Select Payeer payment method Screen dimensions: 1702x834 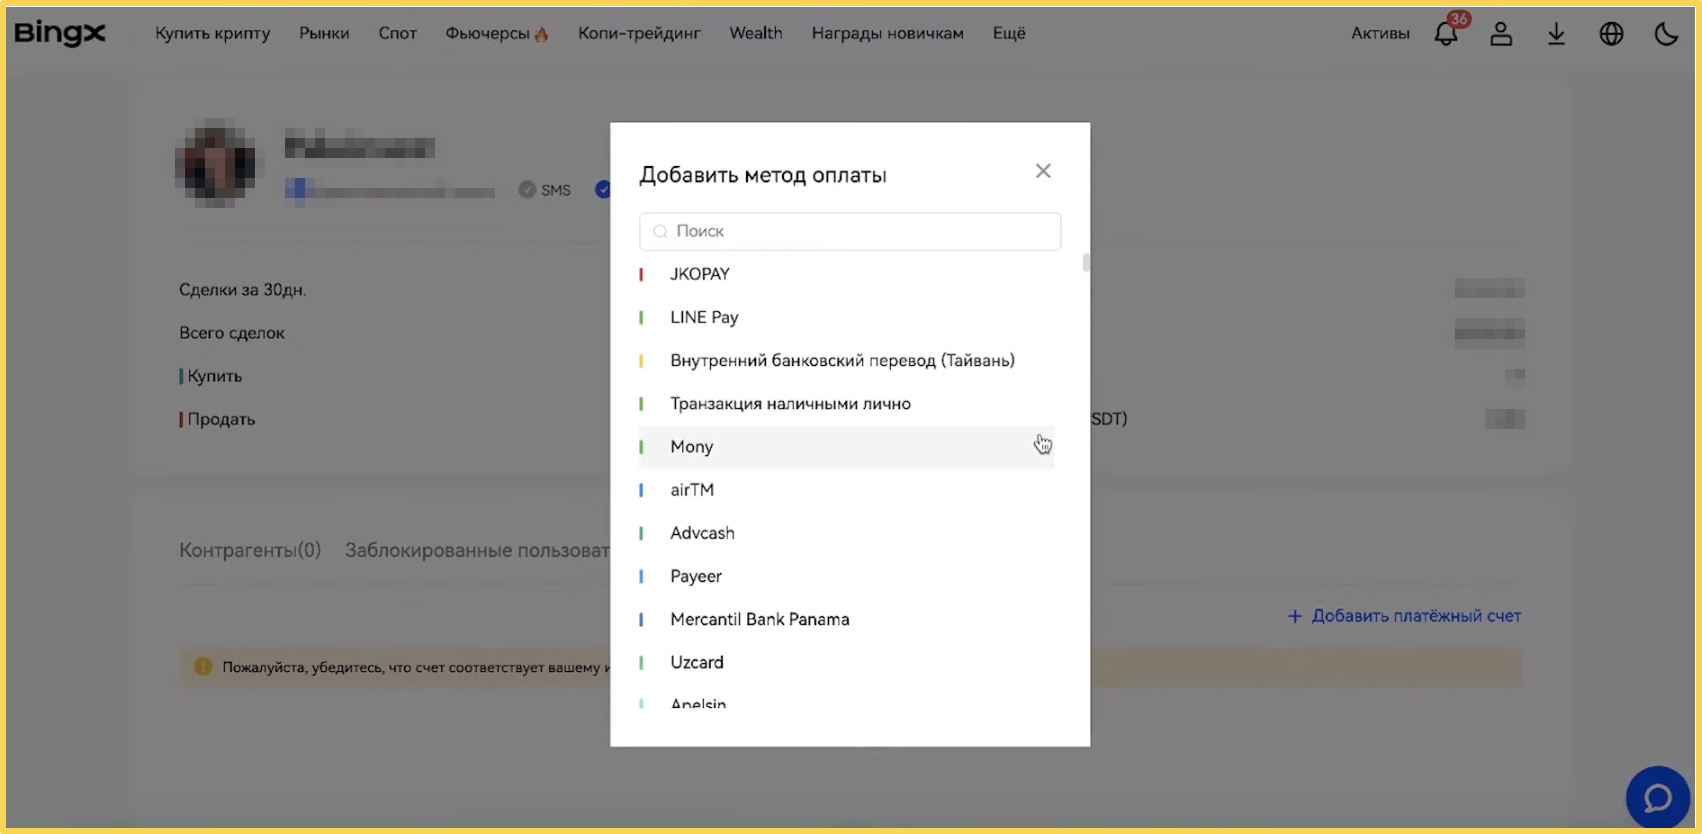846,576
